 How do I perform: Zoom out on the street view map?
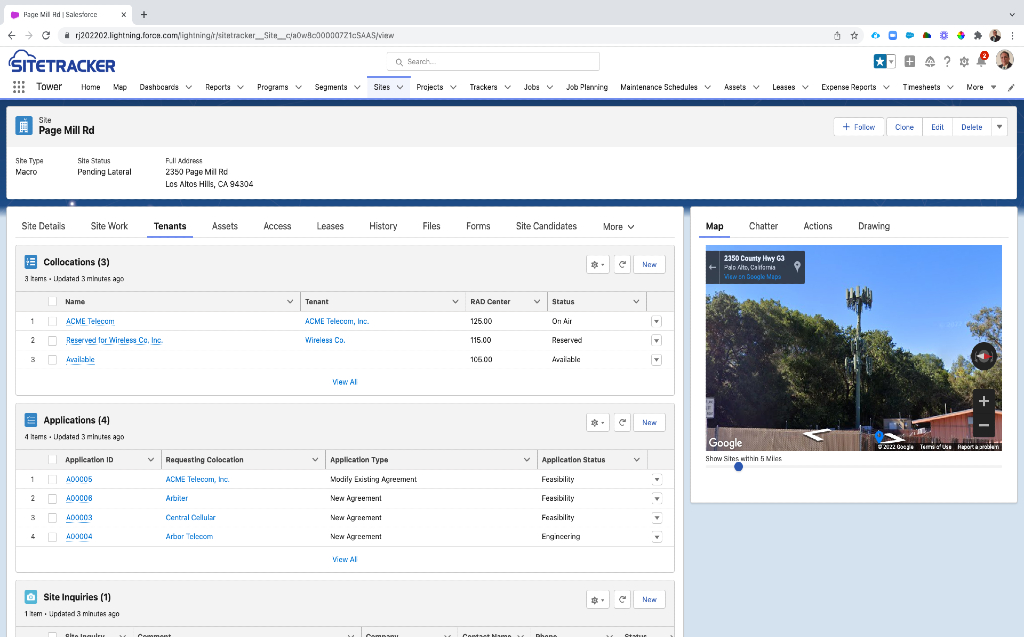[x=984, y=425]
